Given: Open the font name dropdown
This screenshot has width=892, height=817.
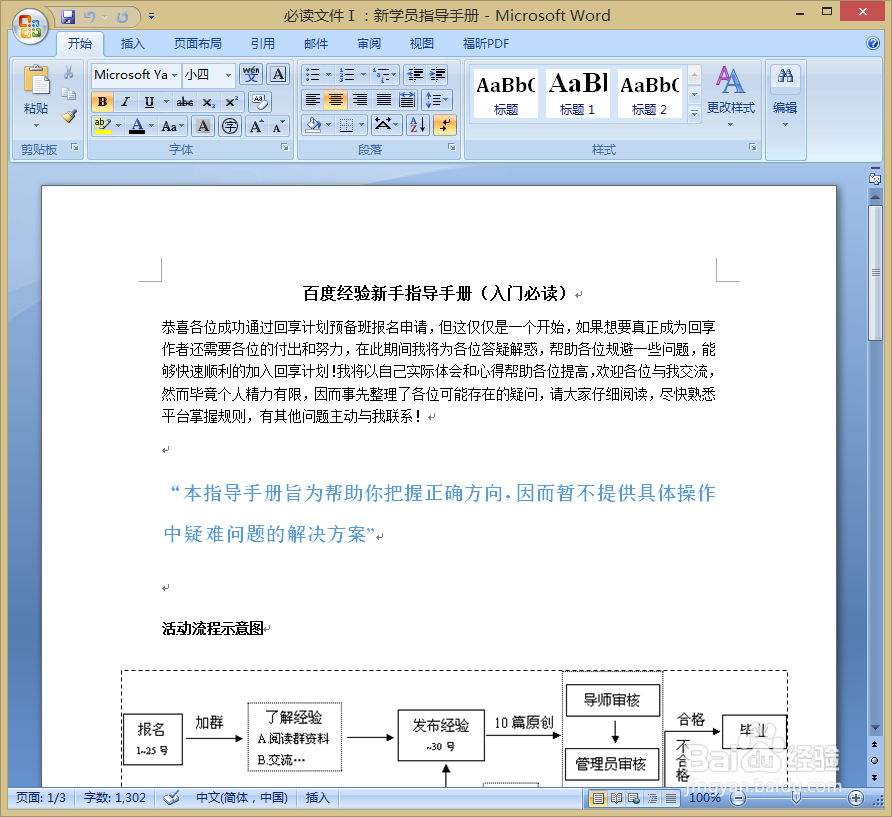Looking at the screenshot, I should (x=174, y=75).
